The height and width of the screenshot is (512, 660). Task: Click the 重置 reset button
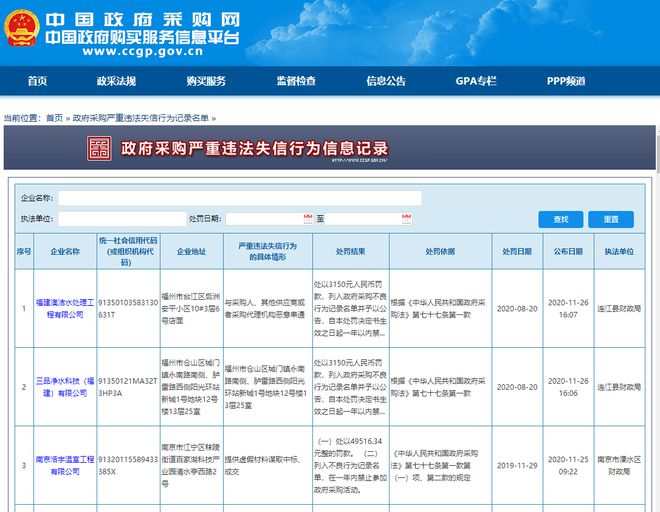[x=611, y=219]
